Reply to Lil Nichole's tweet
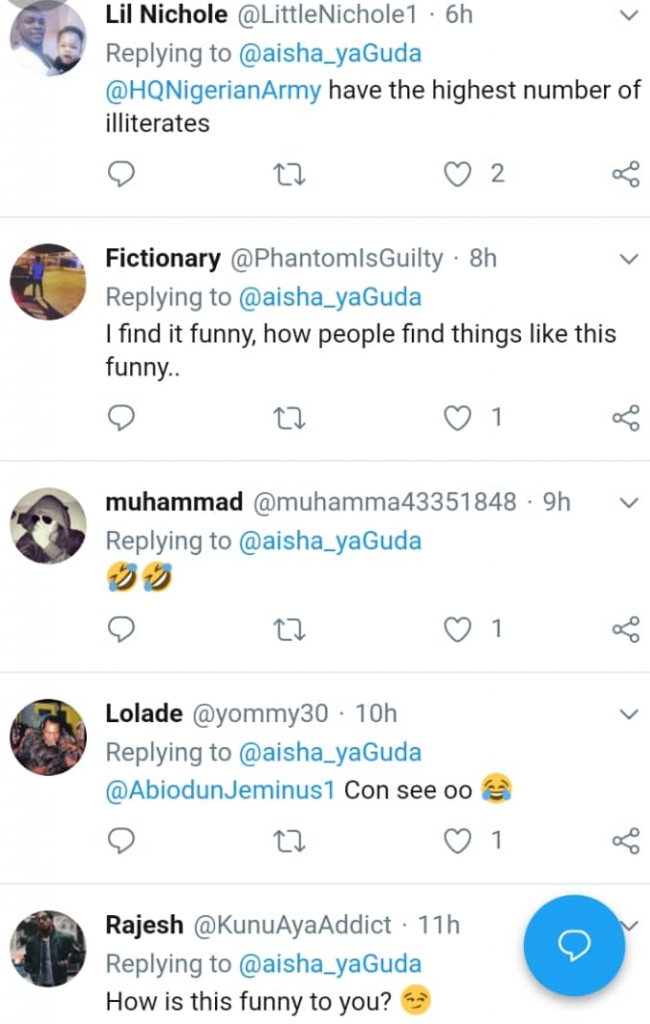This screenshot has height=1024, width=650. 121,176
